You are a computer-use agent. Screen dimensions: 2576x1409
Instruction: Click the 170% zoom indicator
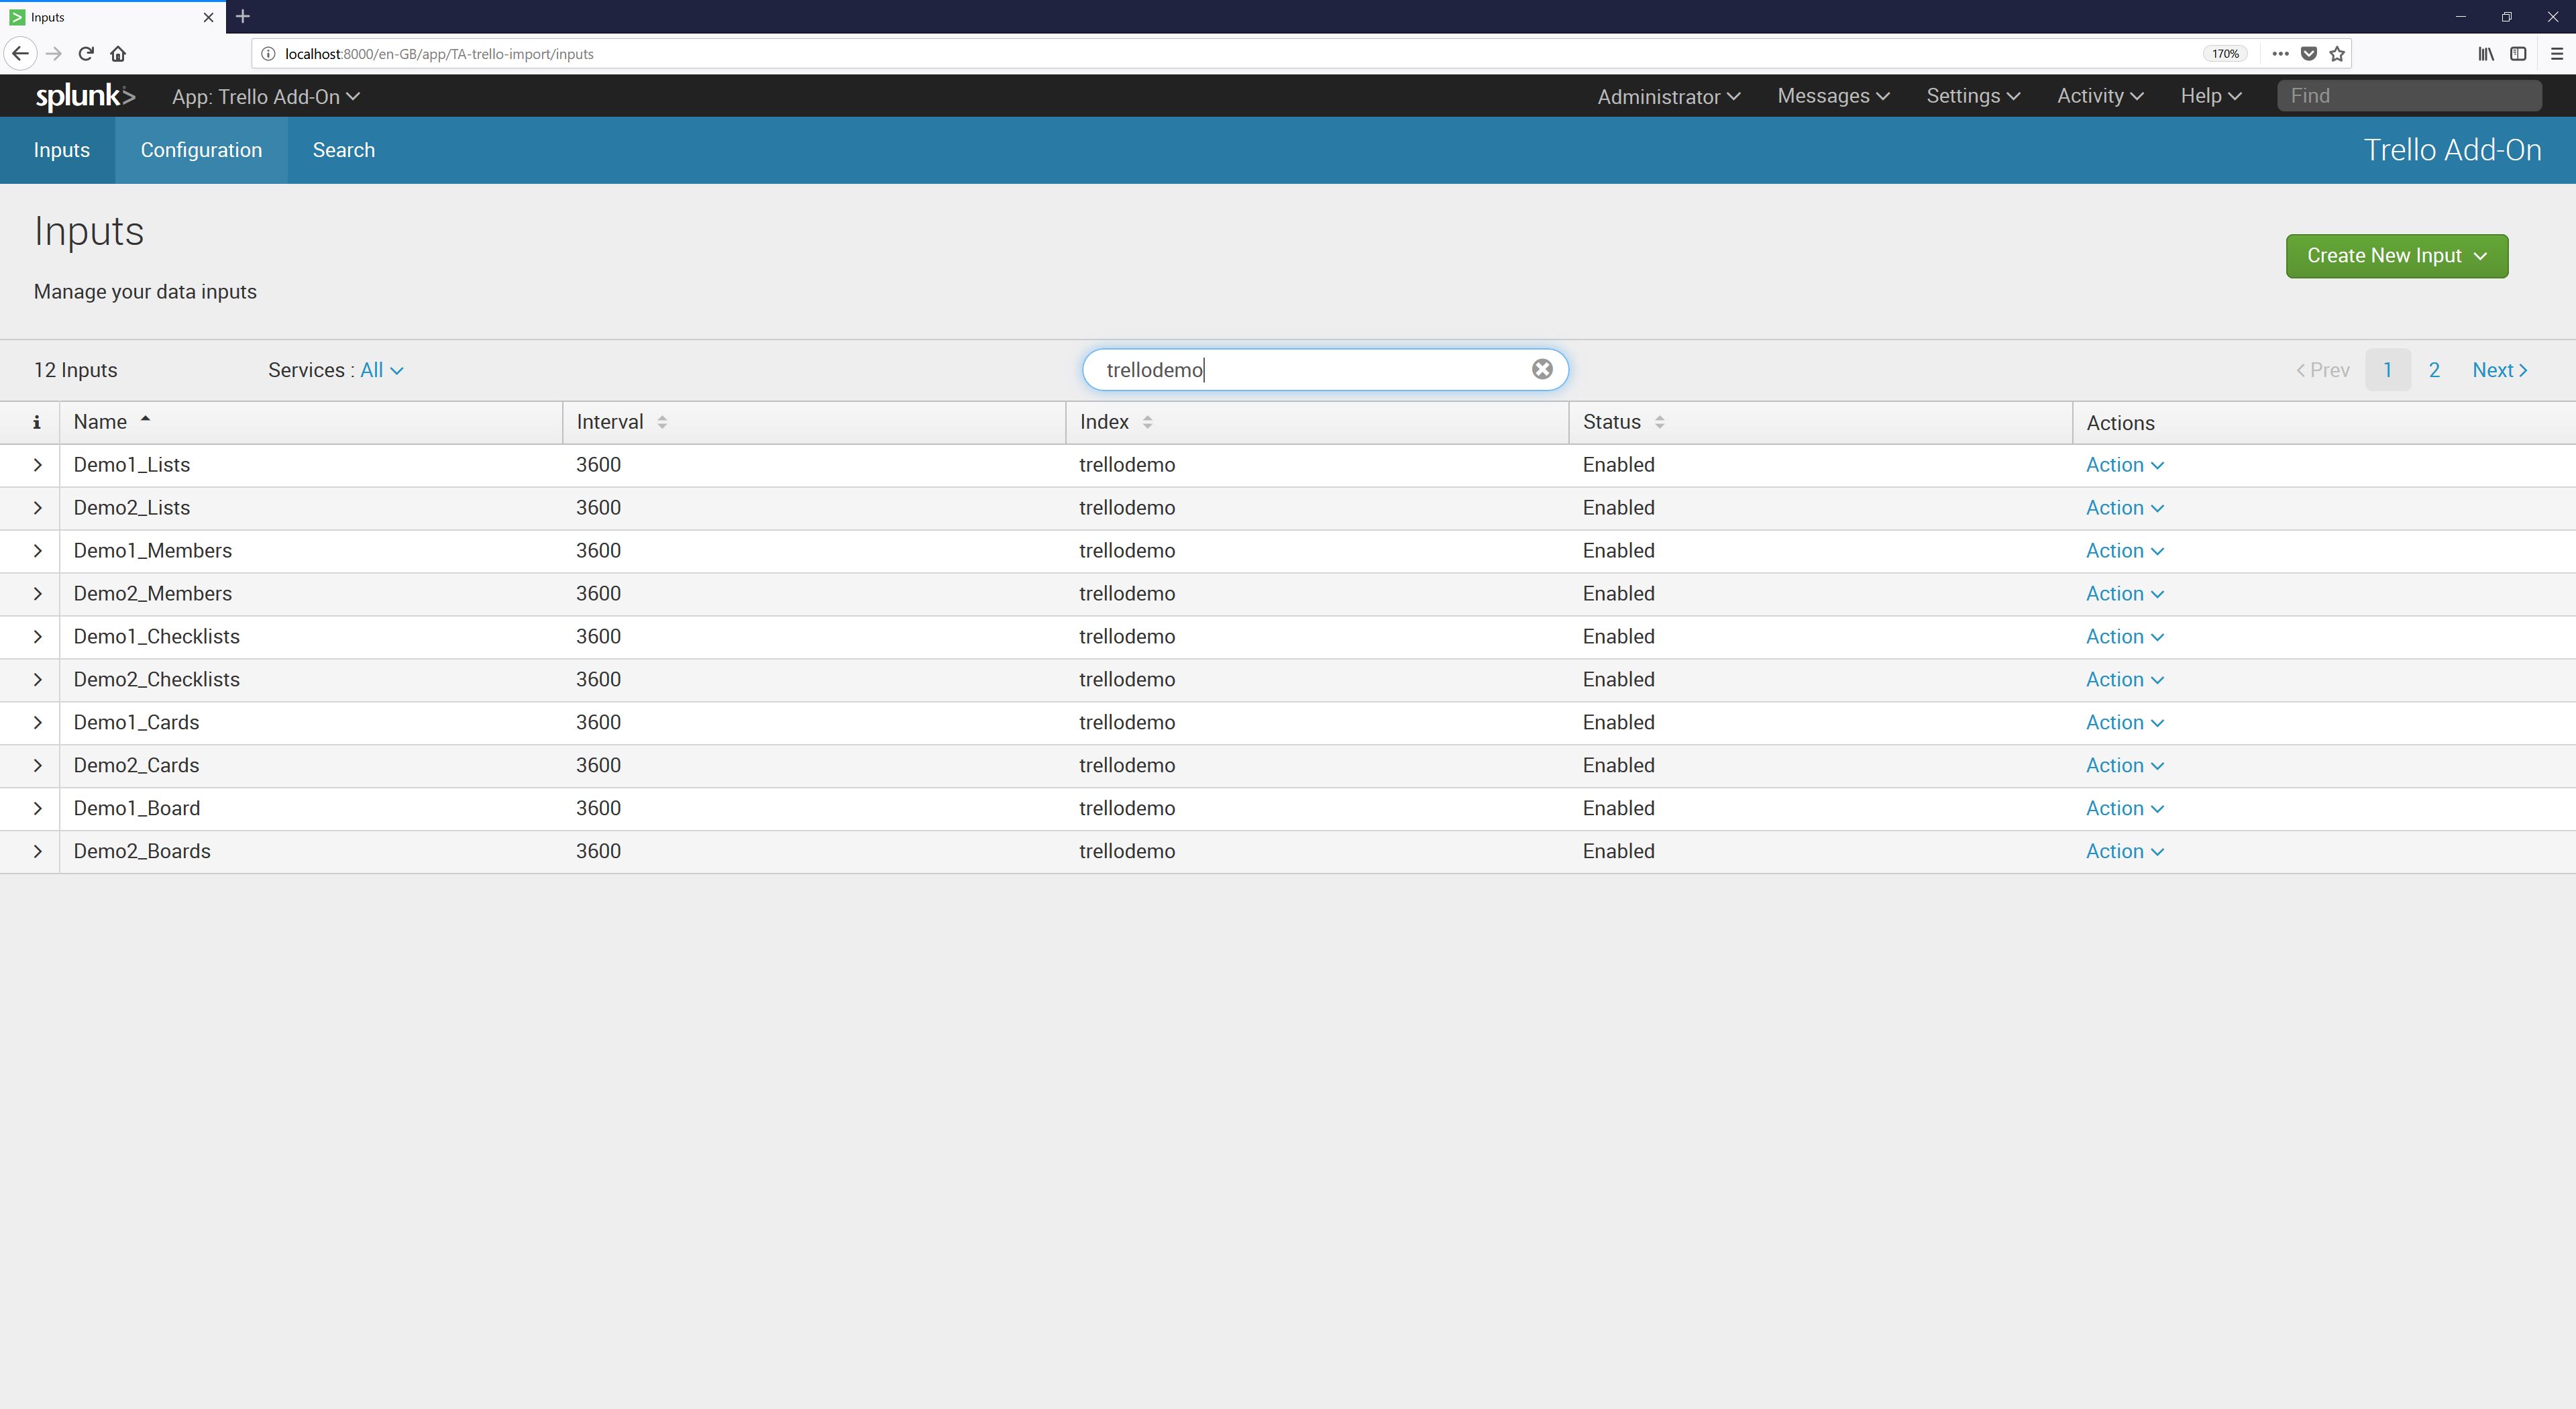click(2225, 54)
